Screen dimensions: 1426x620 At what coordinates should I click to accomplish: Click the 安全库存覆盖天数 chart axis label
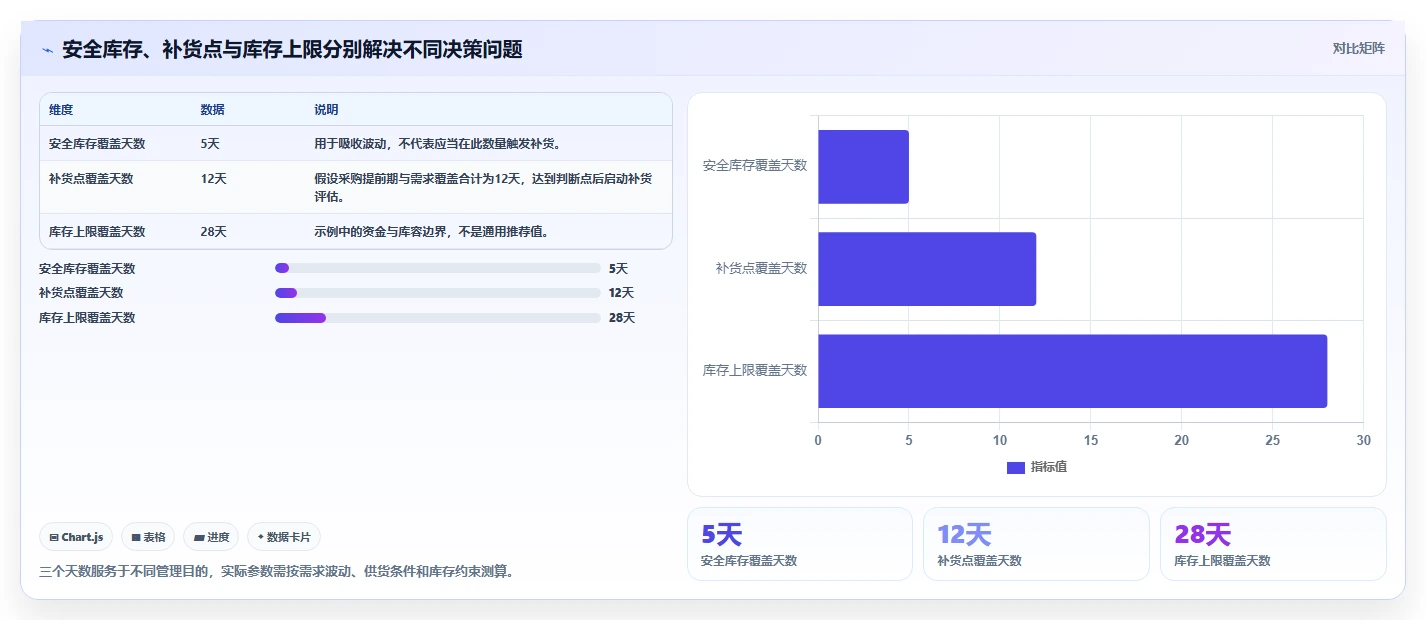coord(755,165)
